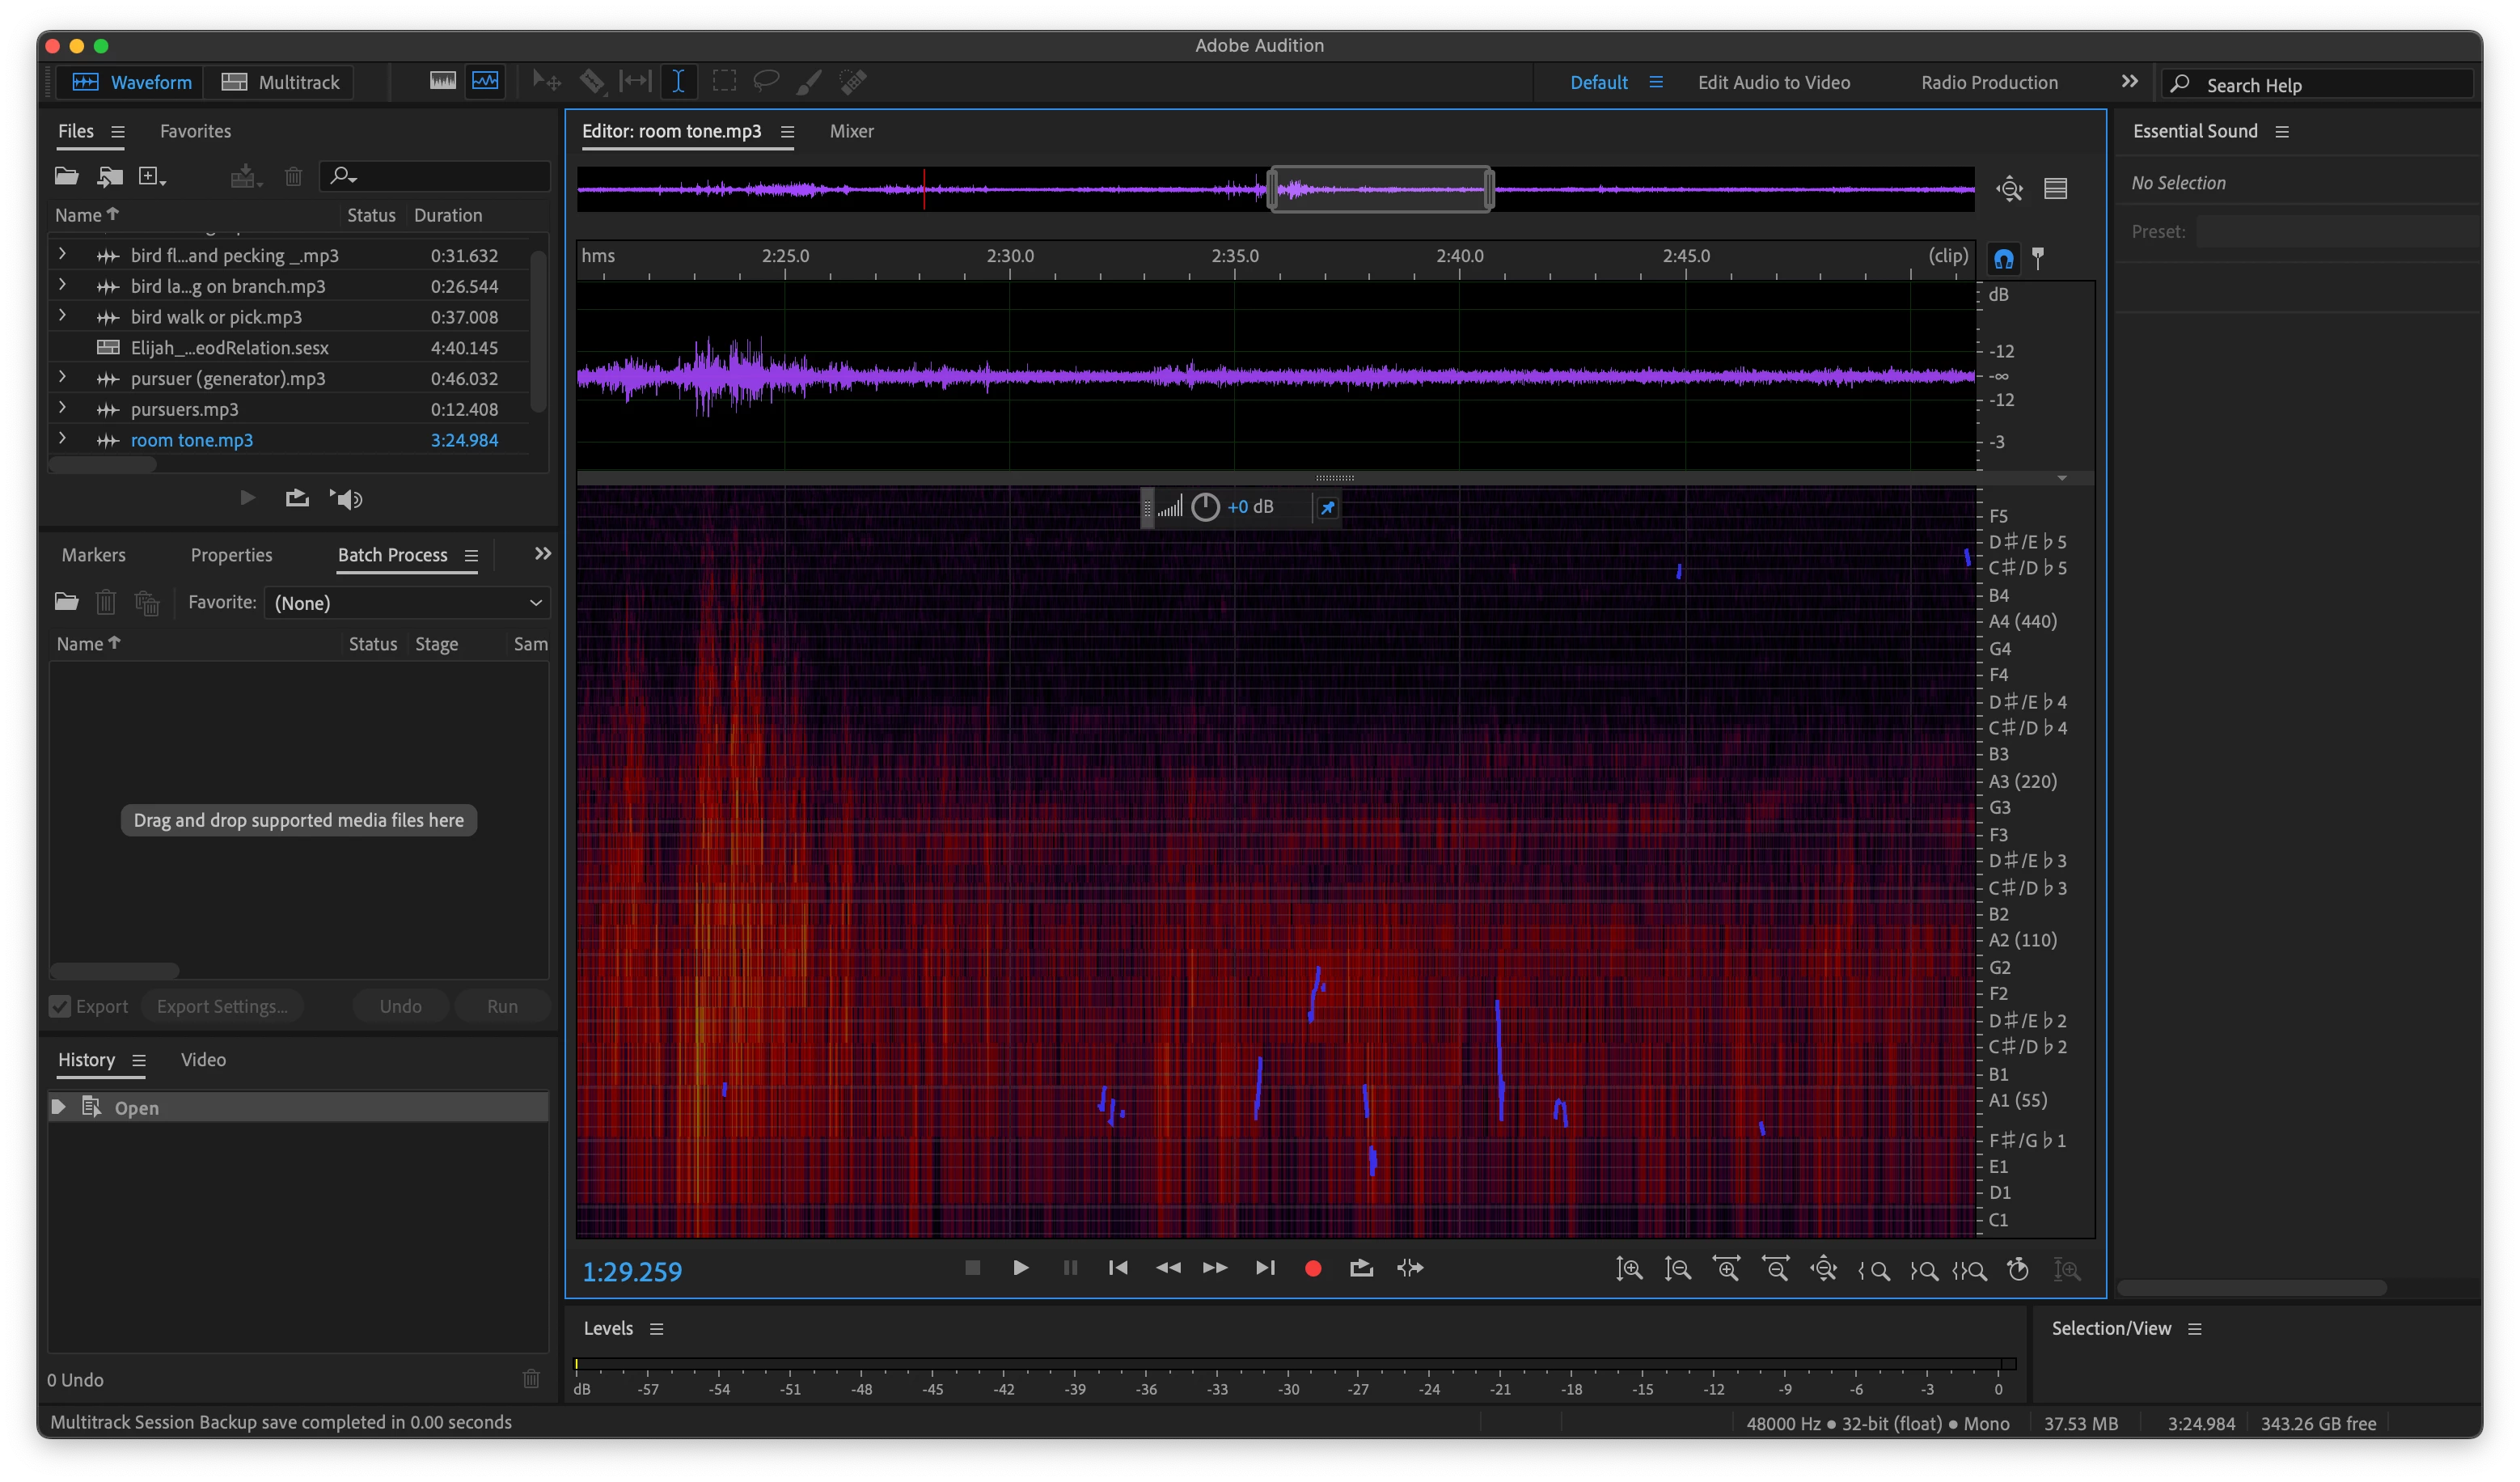The width and height of the screenshot is (2520, 1482).
Task: Click the Open File folder icon
Action: coord(66,176)
